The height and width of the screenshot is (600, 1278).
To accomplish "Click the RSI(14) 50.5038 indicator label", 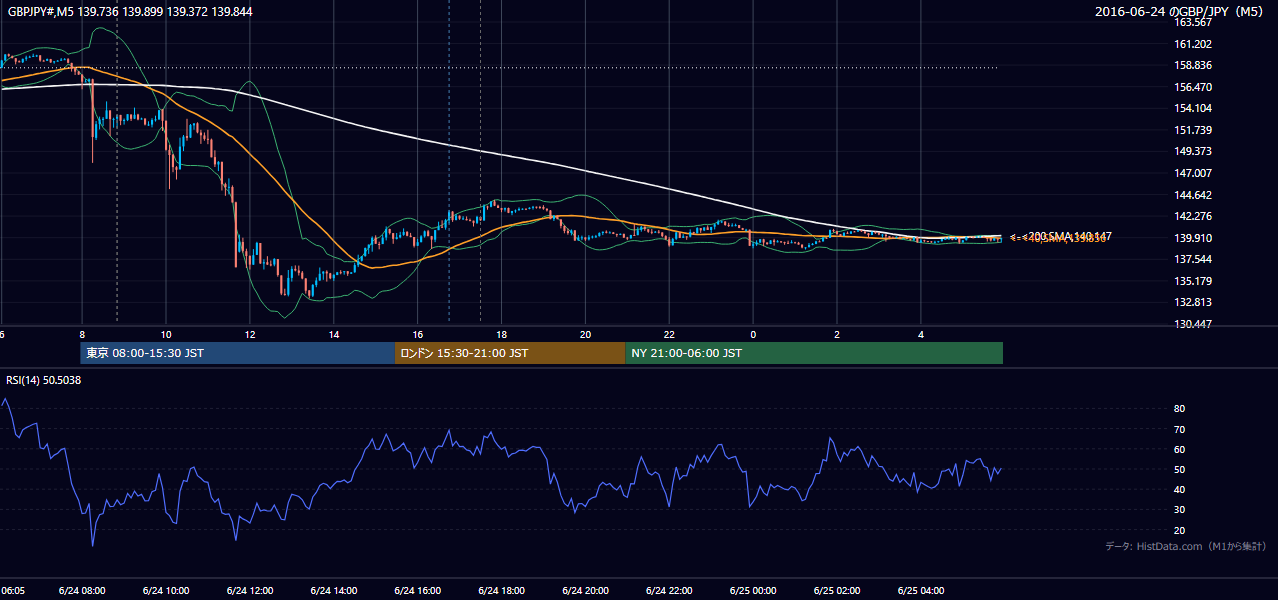I will tap(45, 380).
